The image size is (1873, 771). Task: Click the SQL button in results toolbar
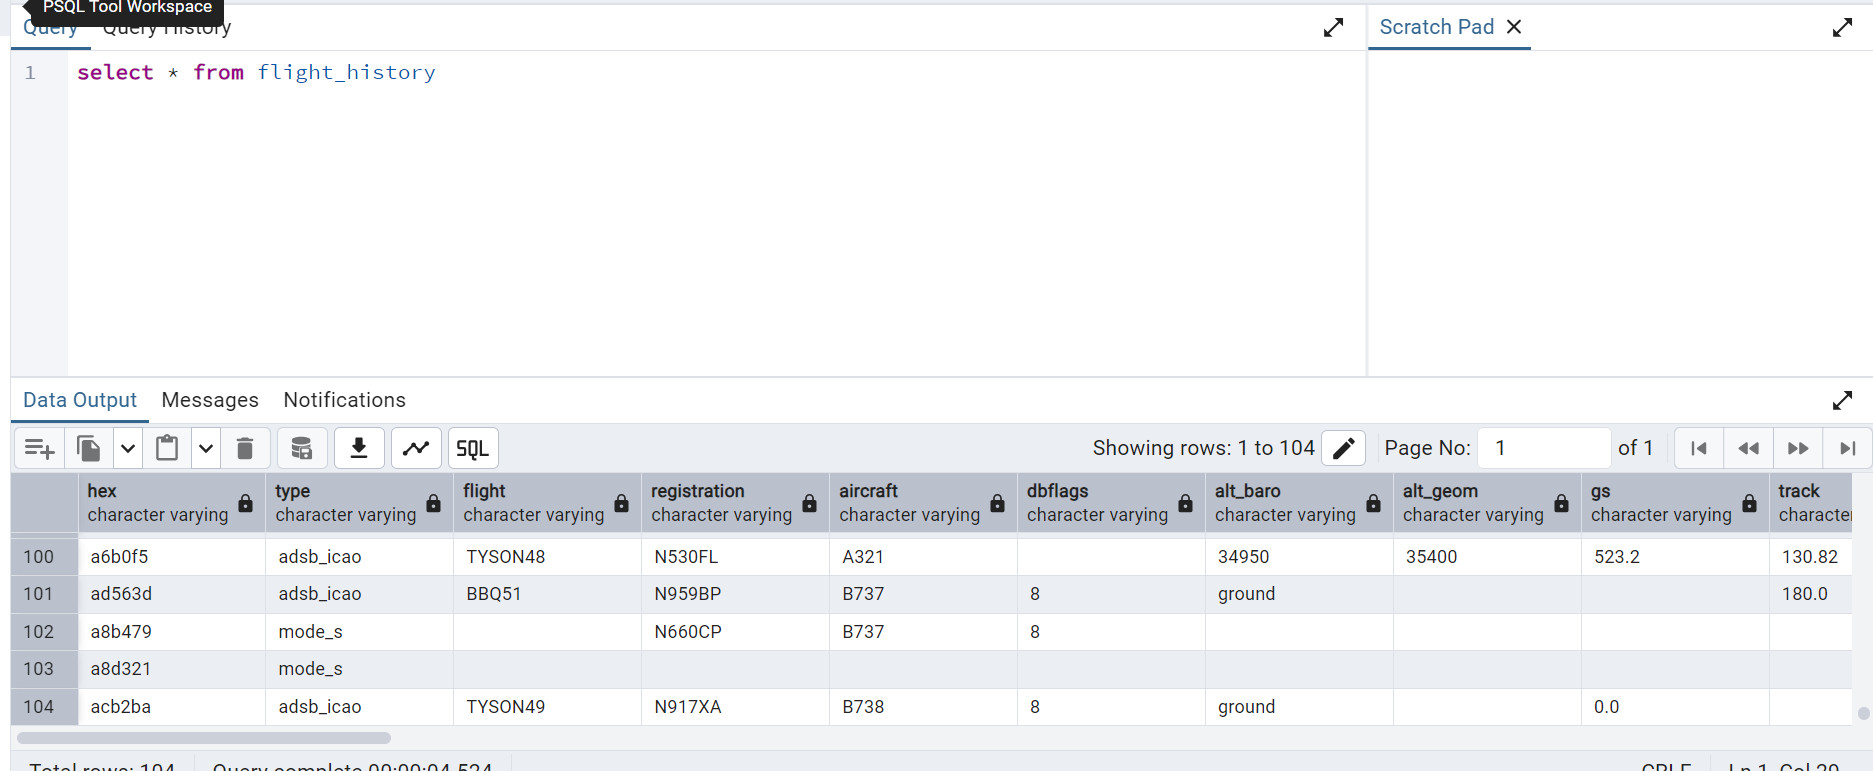[473, 448]
